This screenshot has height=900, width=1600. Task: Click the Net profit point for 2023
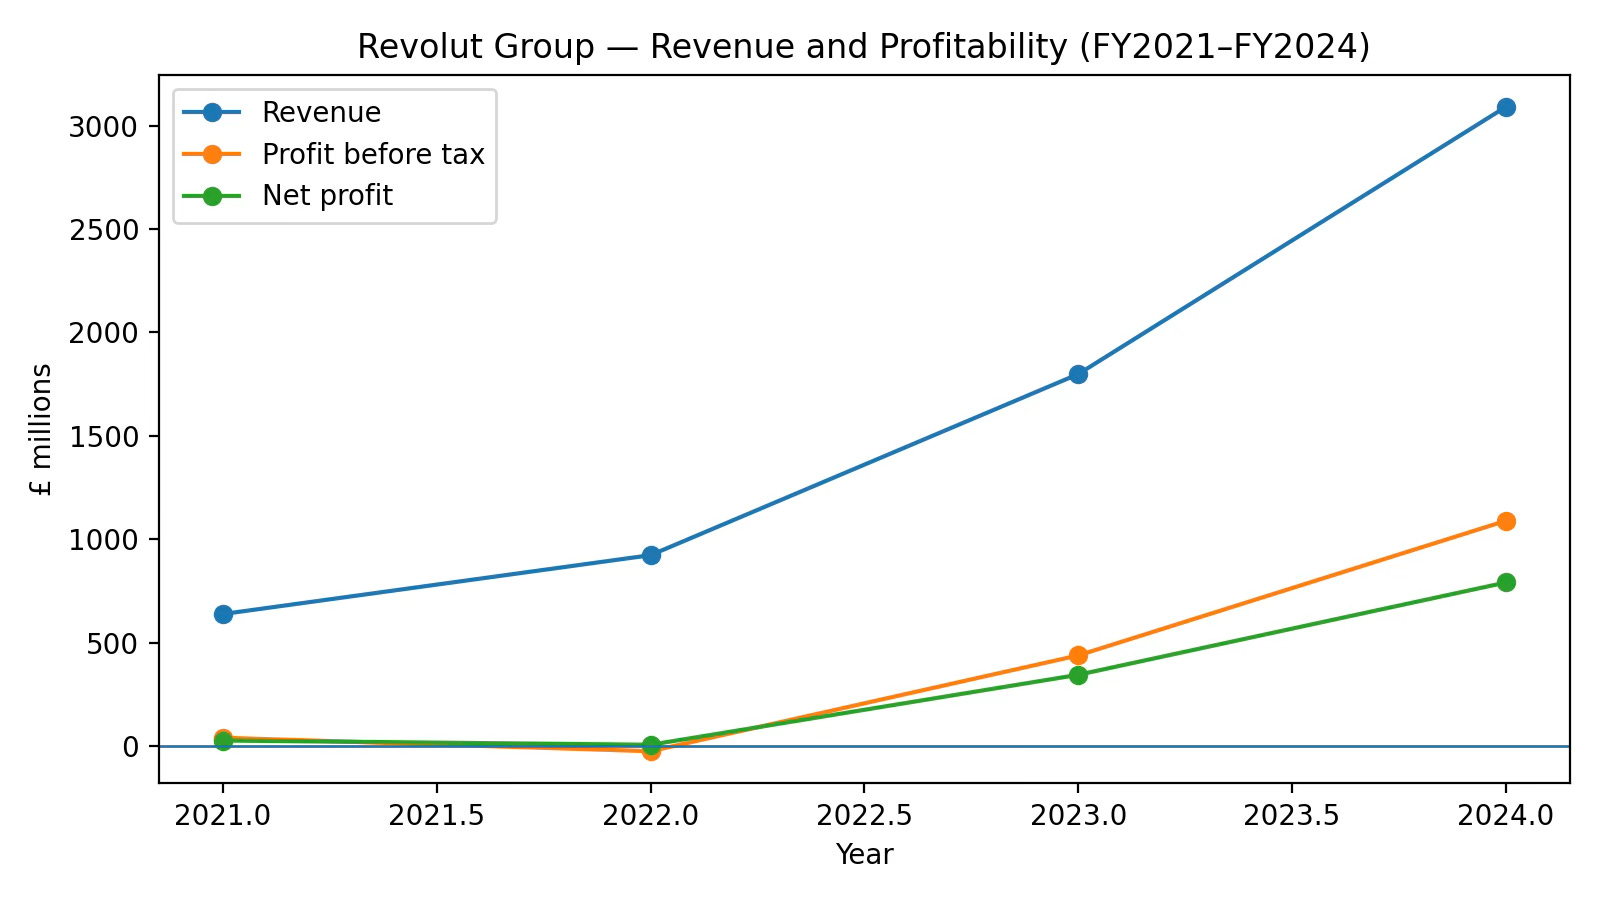coord(1078,675)
